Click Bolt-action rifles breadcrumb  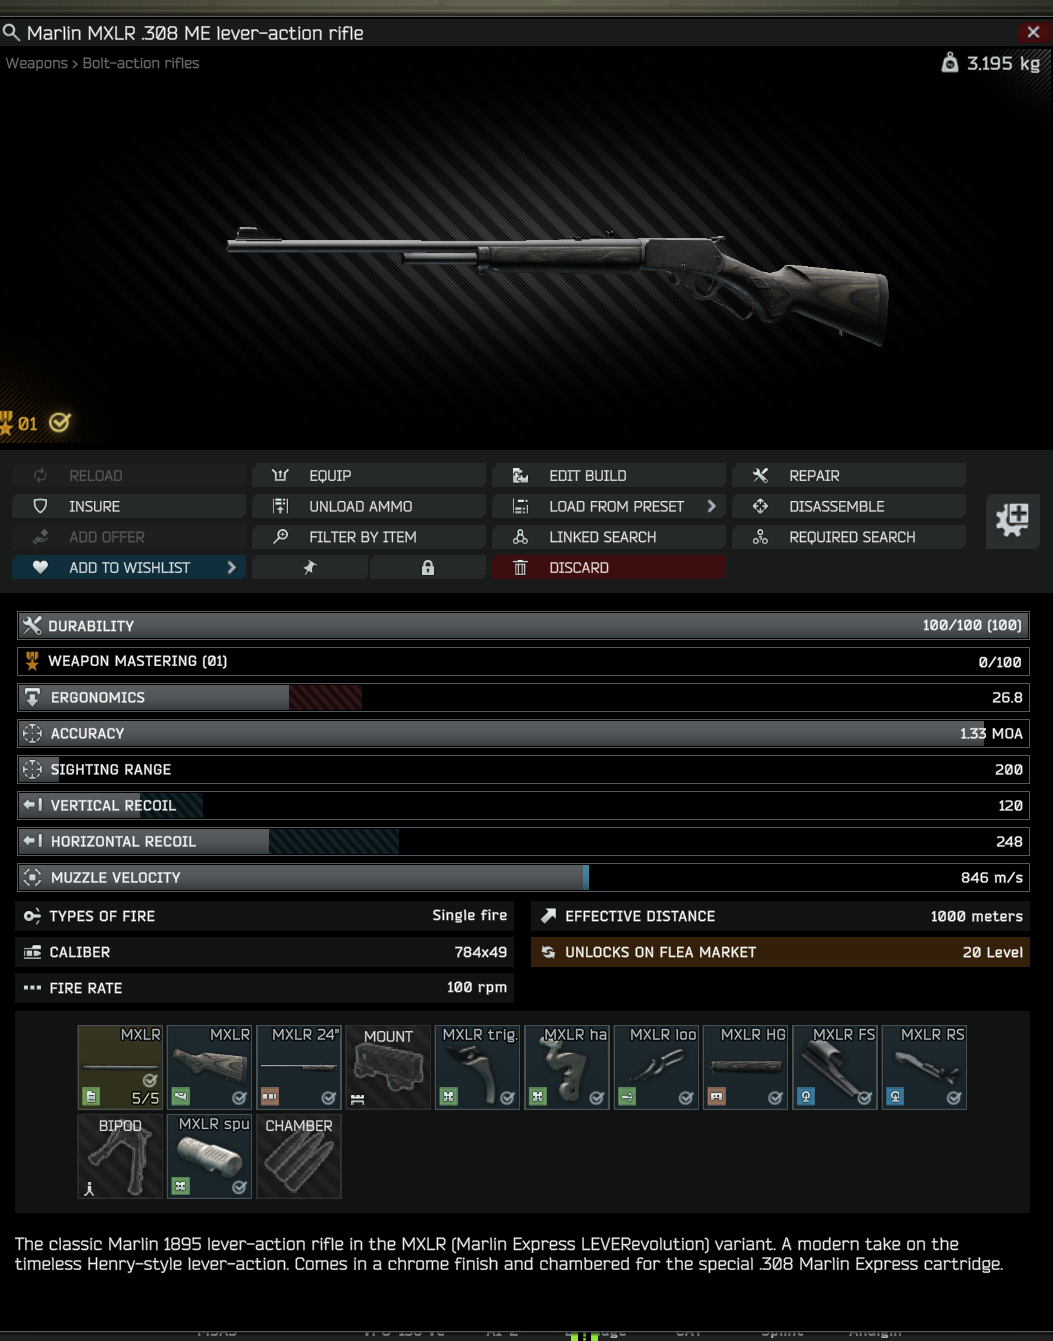pyautogui.click(x=141, y=63)
